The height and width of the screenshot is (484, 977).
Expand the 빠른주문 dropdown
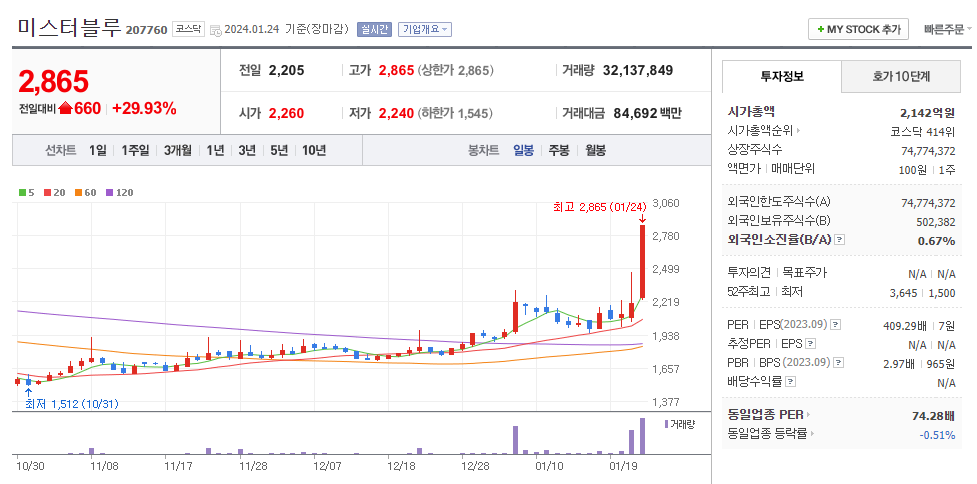click(x=948, y=29)
